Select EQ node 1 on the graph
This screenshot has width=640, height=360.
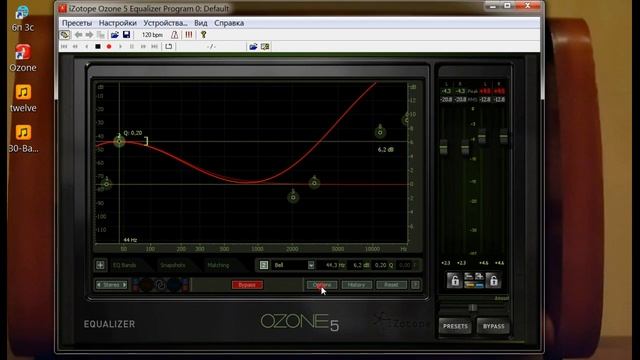pos(107,184)
